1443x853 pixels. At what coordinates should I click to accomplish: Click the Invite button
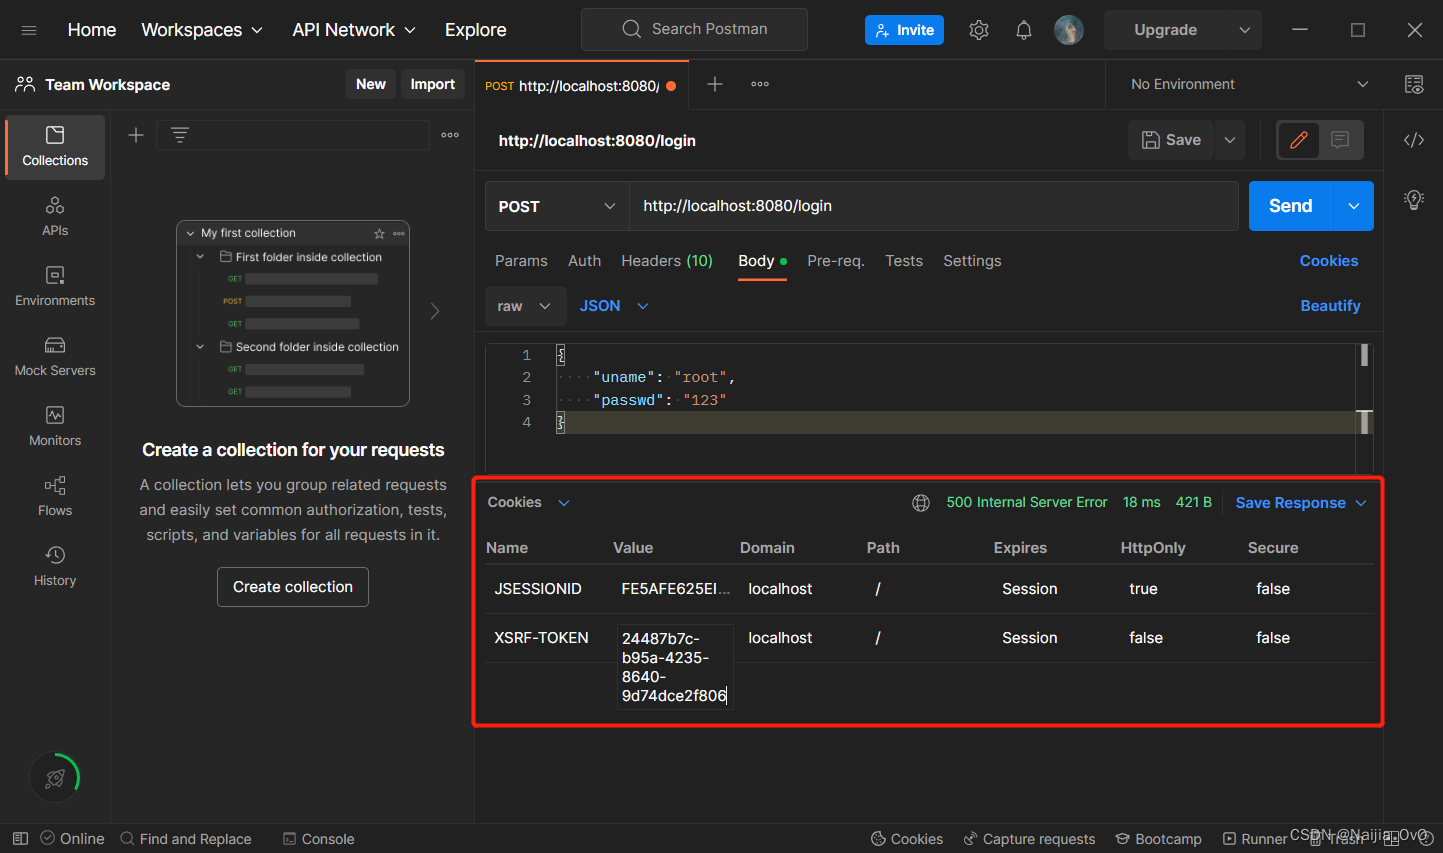(904, 30)
